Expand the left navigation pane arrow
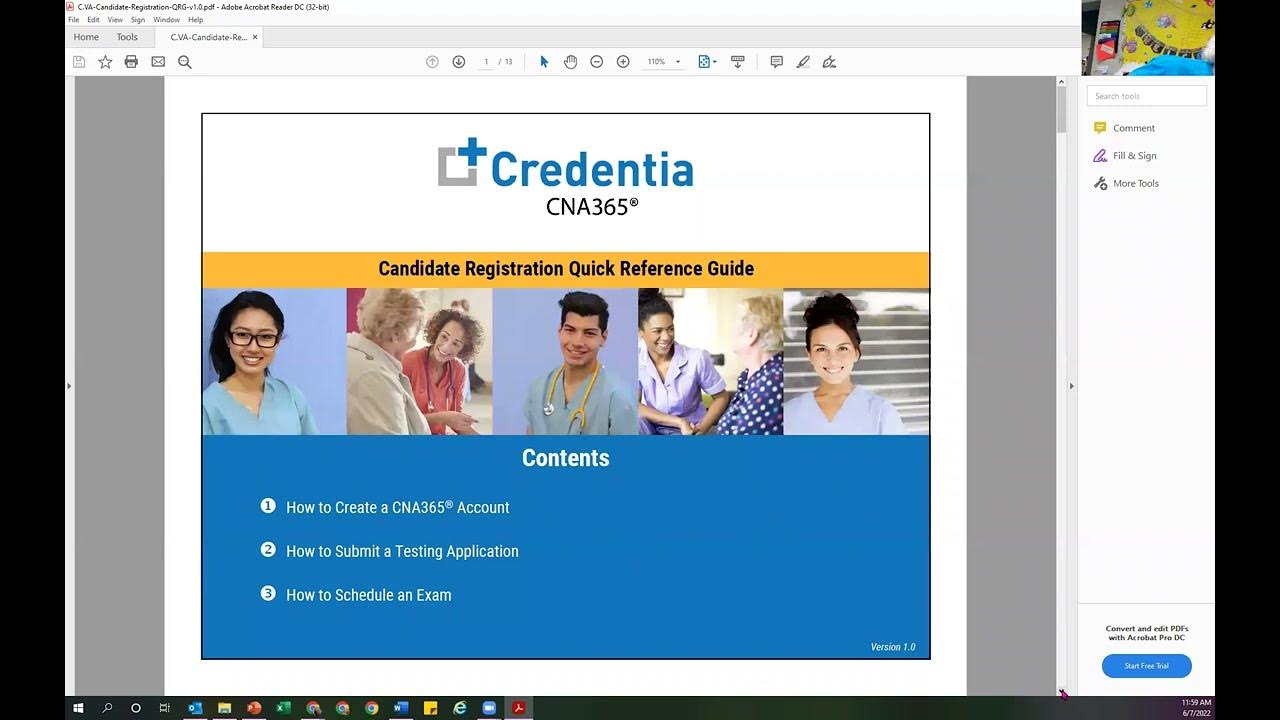The width and height of the screenshot is (1280, 720). 69,386
